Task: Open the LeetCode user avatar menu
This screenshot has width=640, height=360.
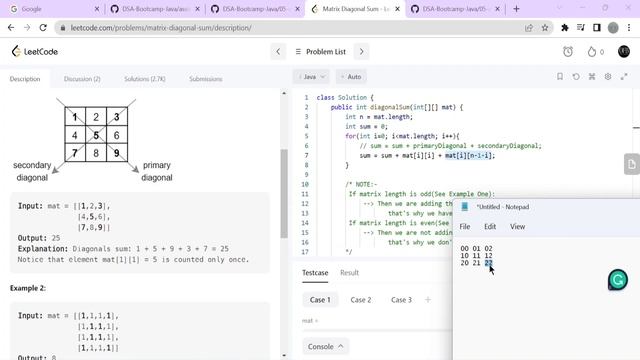Action: pos(624,51)
